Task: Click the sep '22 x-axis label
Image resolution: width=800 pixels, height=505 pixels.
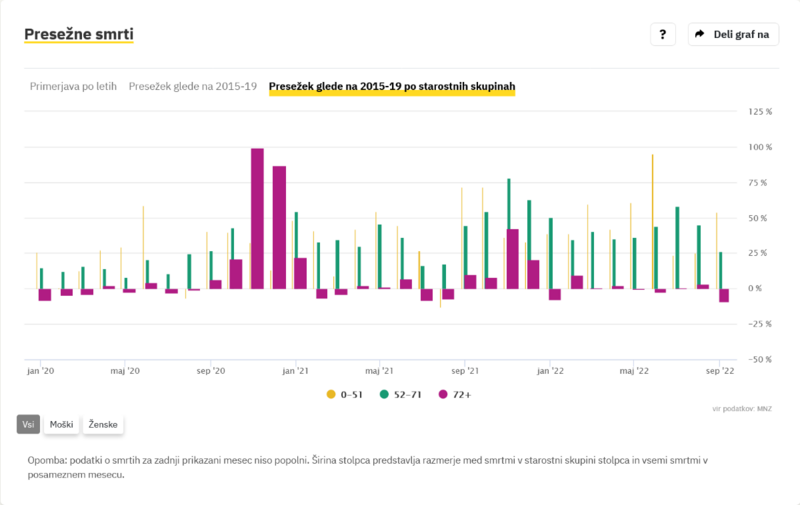Action: [720, 370]
